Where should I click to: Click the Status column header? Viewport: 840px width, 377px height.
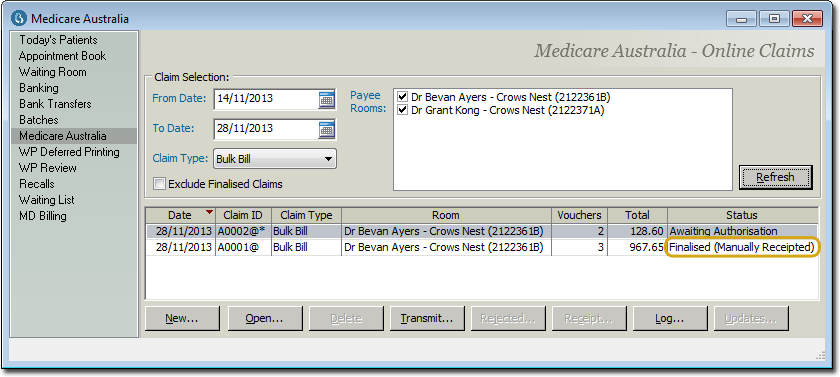tap(742, 215)
